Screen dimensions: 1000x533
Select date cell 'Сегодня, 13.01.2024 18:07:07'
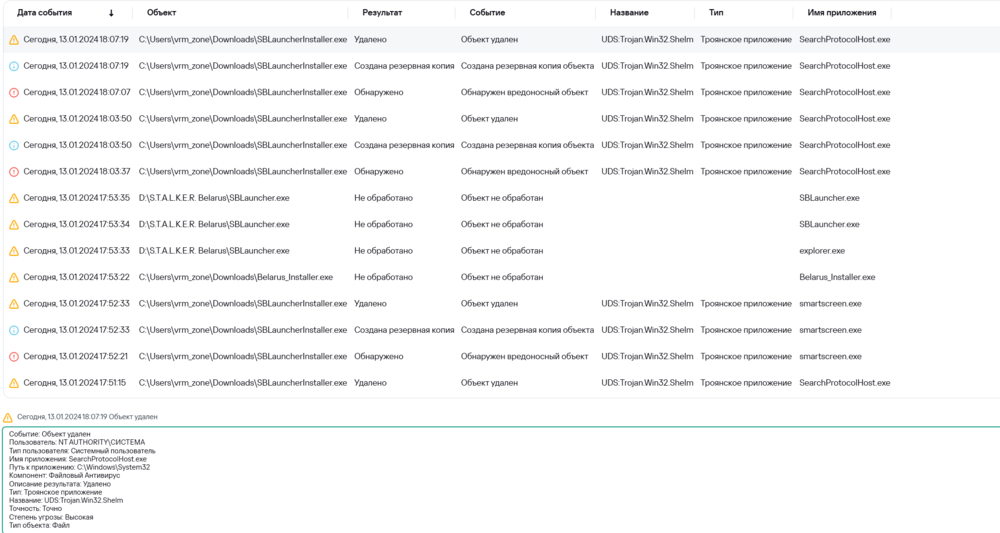pos(77,92)
